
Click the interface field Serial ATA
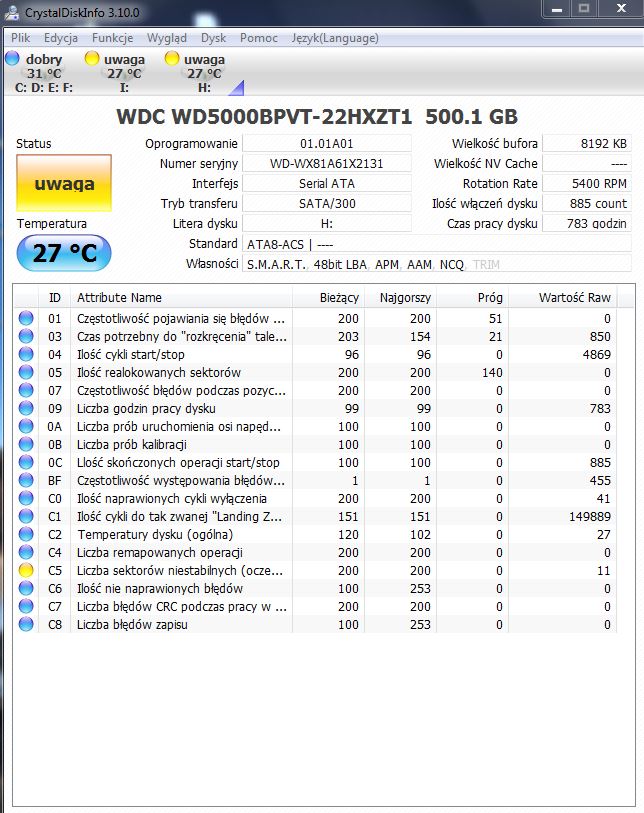[327, 184]
